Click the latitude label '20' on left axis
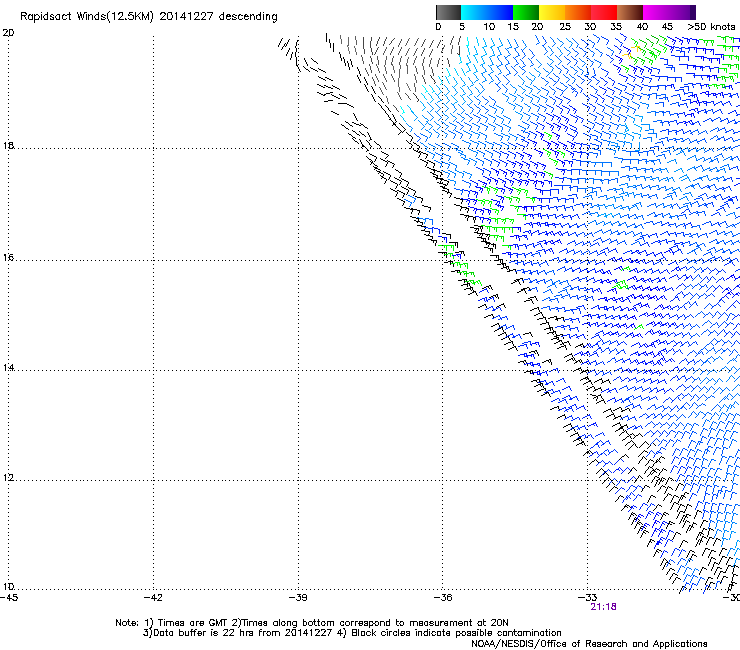The width and height of the screenshot is (740, 650). [8, 33]
